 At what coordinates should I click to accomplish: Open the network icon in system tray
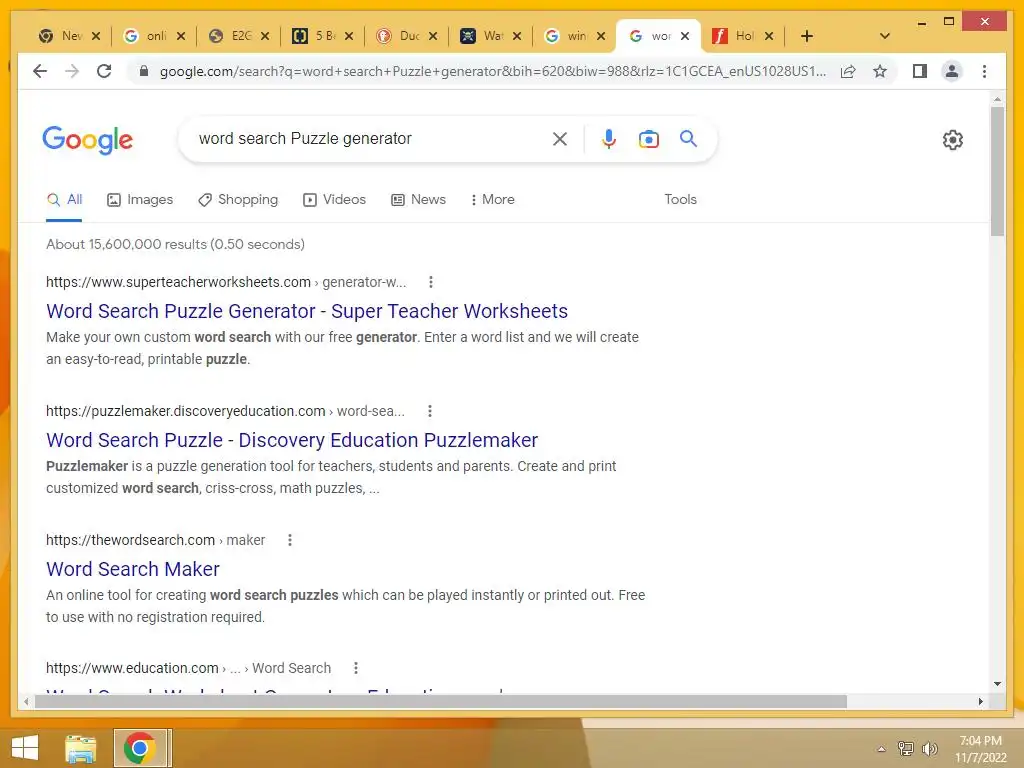click(x=906, y=749)
